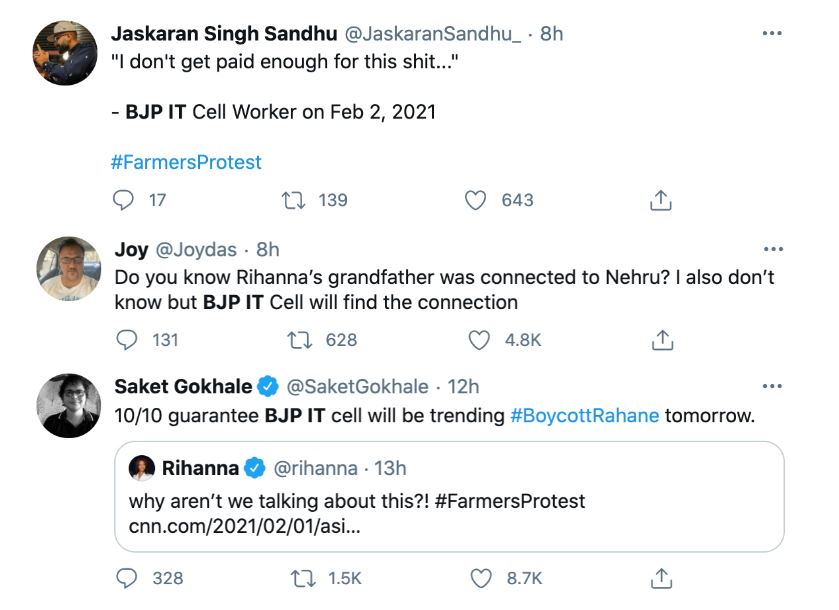The image size is (839, 610).
Task: Share Joy's tweet via share icon
Action: click(662, 341)
